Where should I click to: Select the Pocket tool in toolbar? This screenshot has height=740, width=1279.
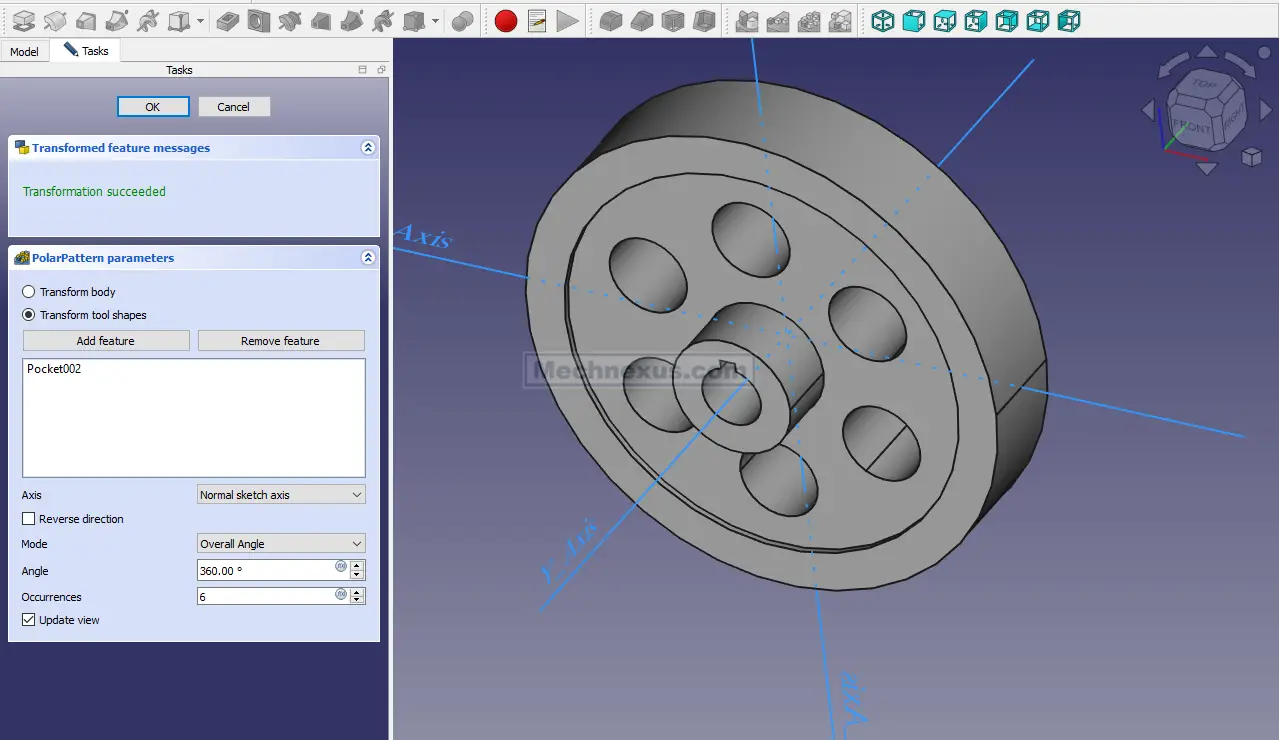coord(228,20)
